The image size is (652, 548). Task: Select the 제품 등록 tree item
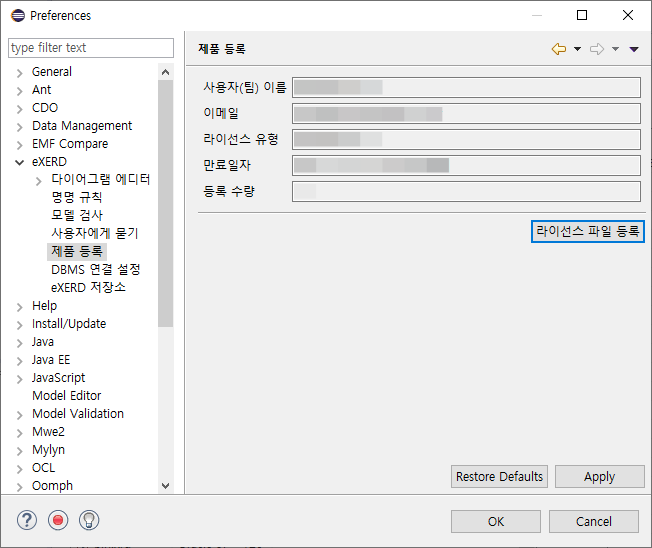pos(77,252)
